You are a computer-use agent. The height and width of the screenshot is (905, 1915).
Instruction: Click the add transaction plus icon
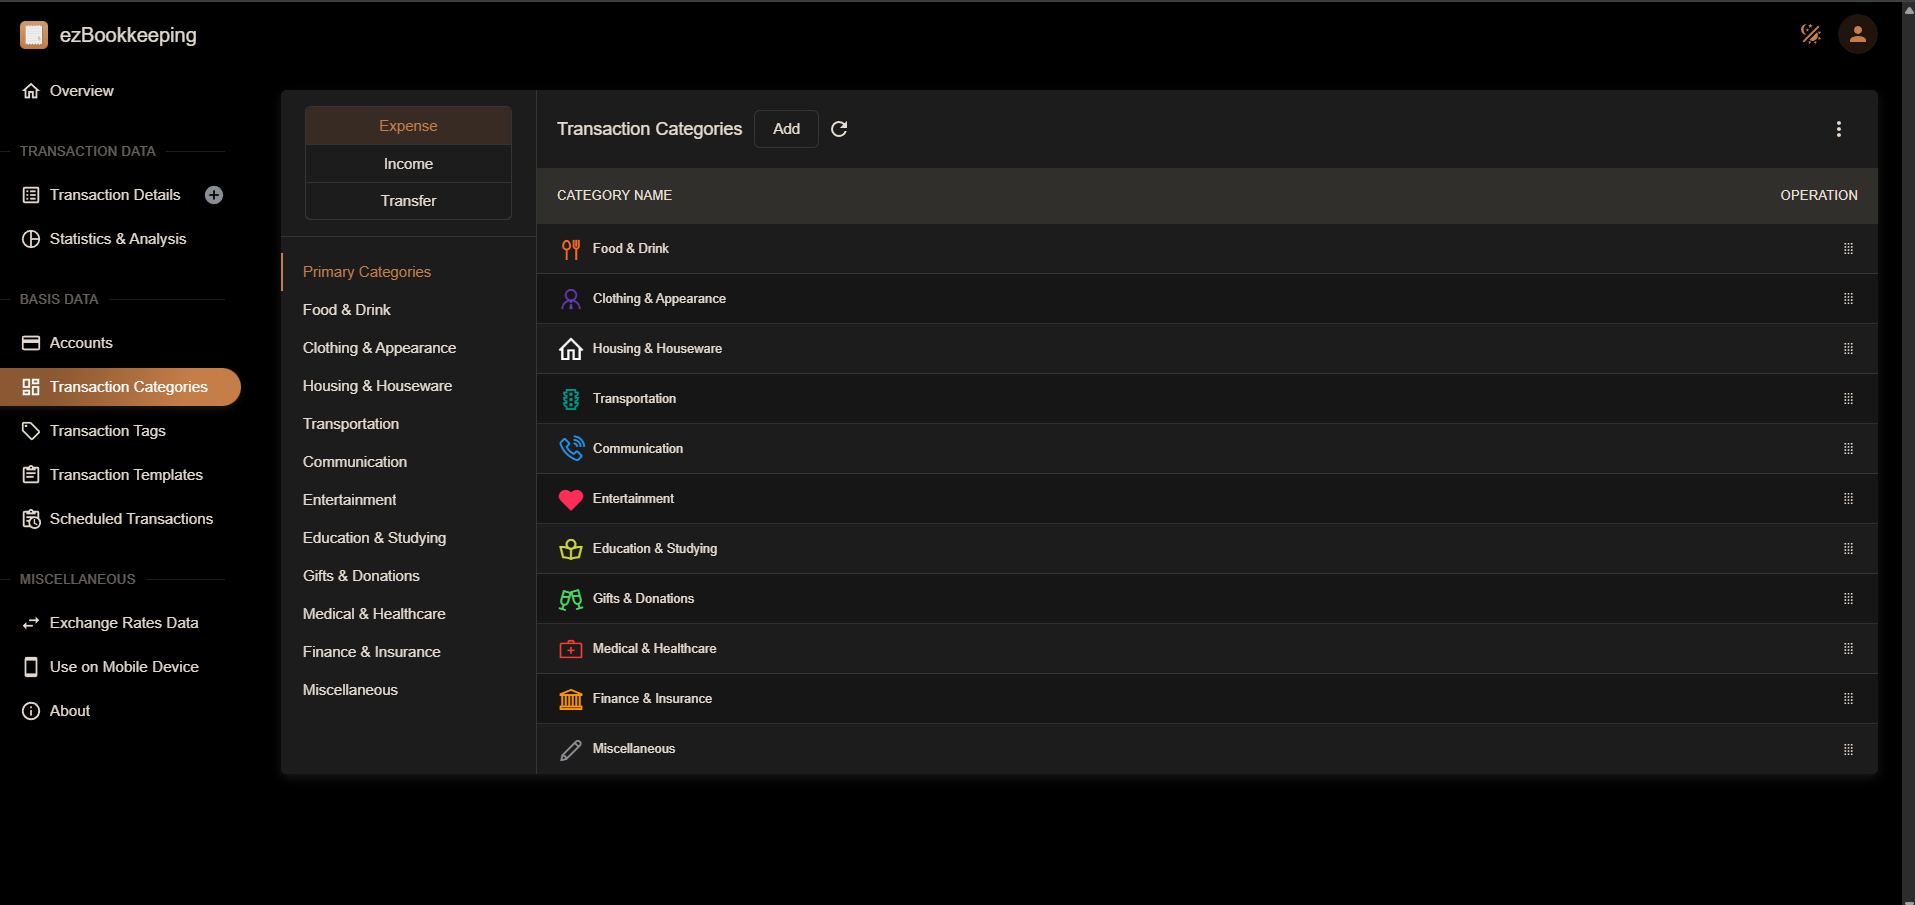pos(214,195)
